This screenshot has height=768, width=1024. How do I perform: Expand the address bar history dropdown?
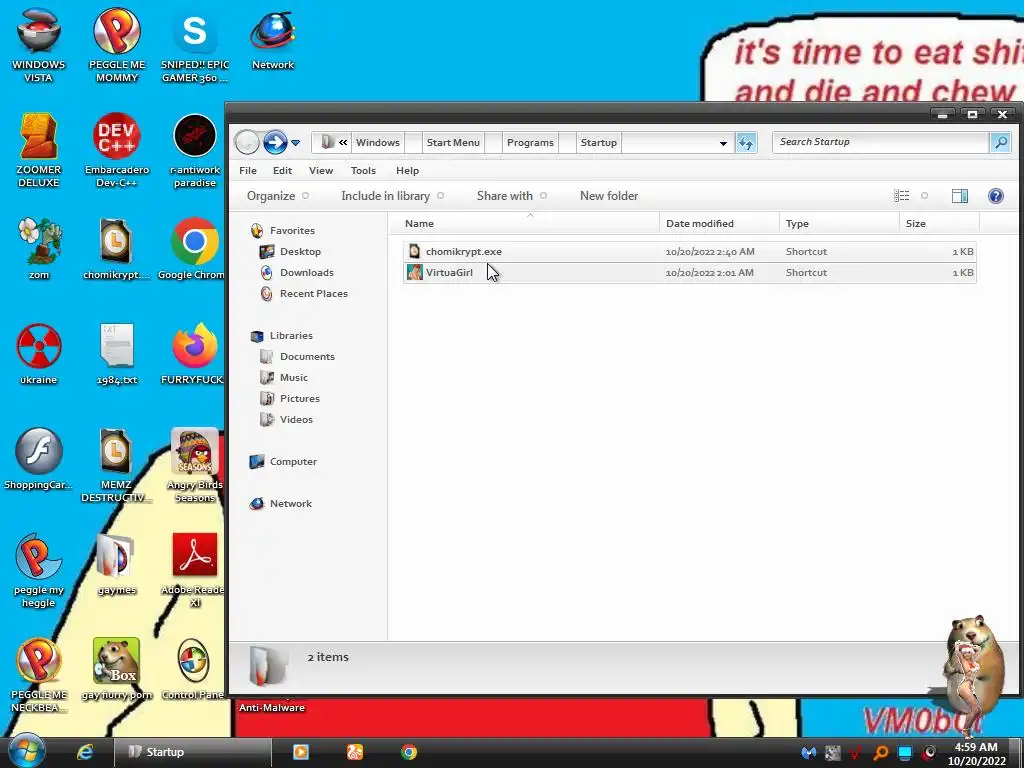tap(723, 142)
